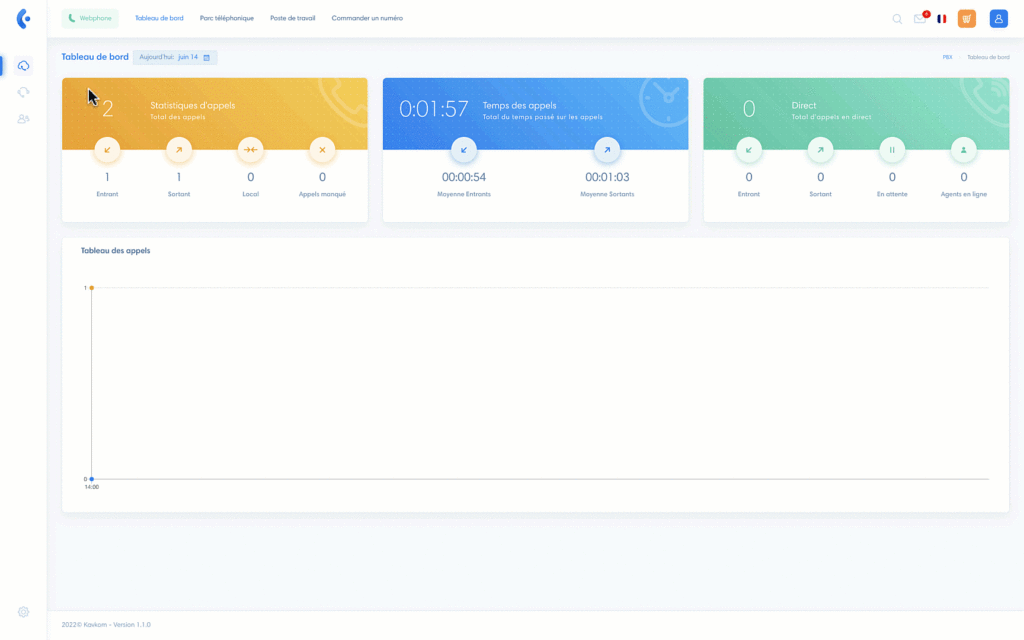Click the 'PBX' breadcrumb link

pyautogui.click(x=947, y=57)
